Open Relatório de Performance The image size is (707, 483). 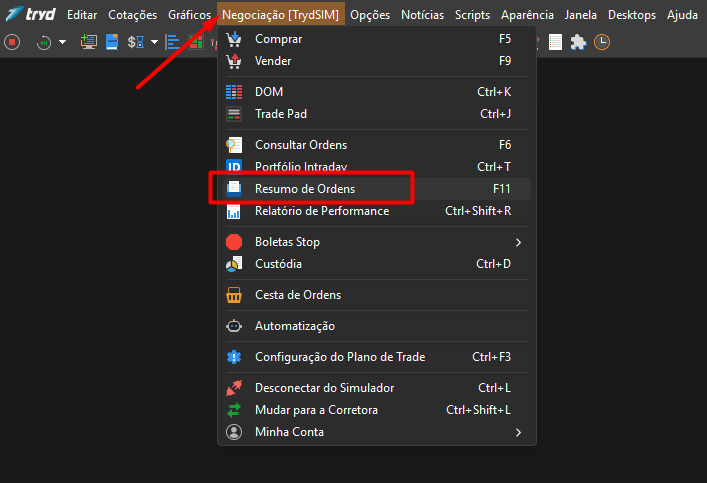pos(376,211)
